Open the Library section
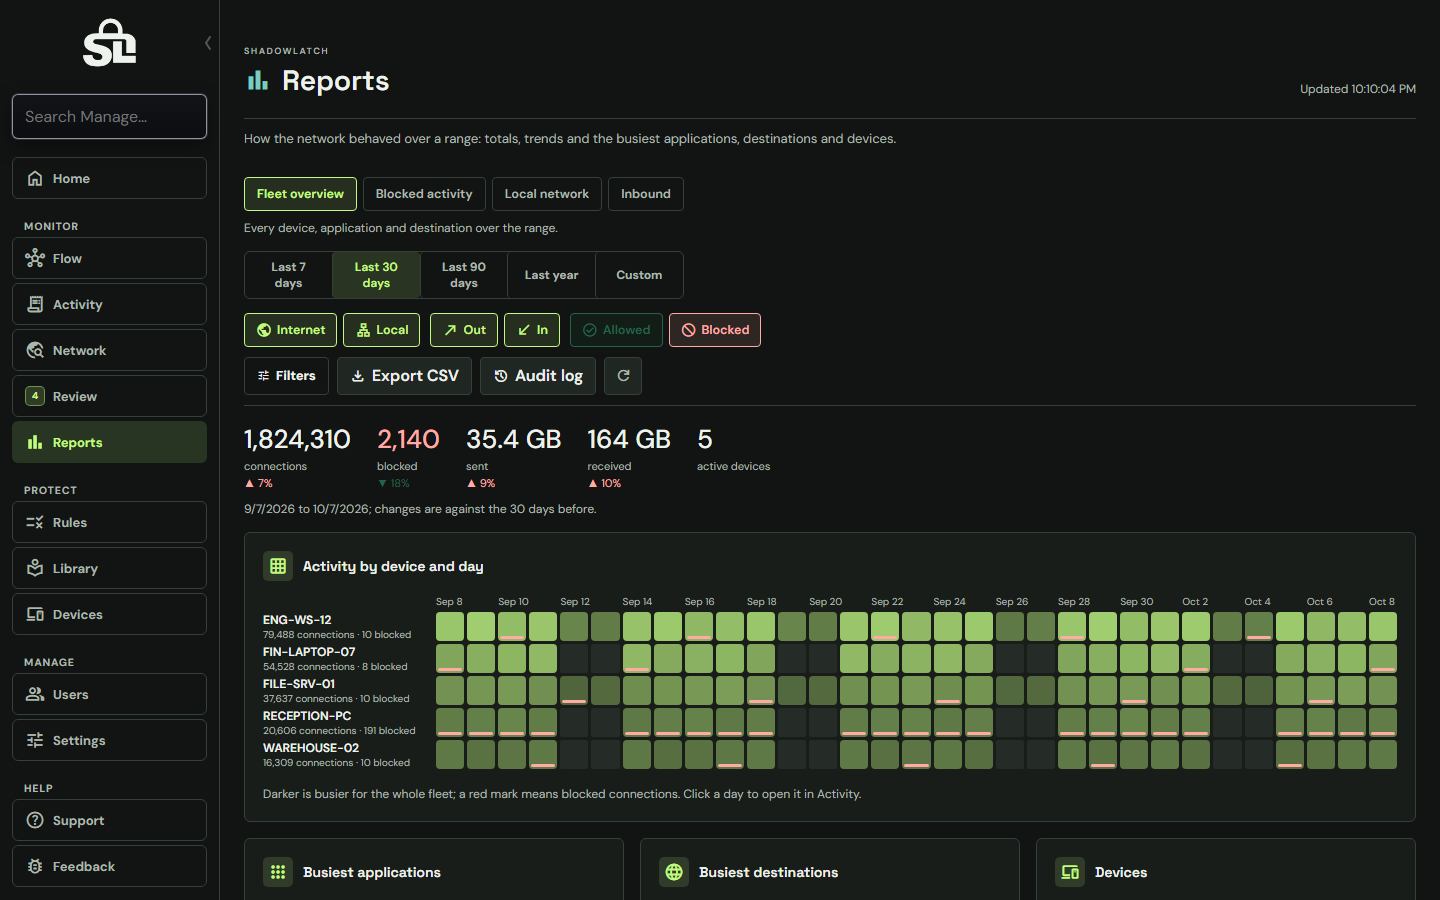 point(109,568)
